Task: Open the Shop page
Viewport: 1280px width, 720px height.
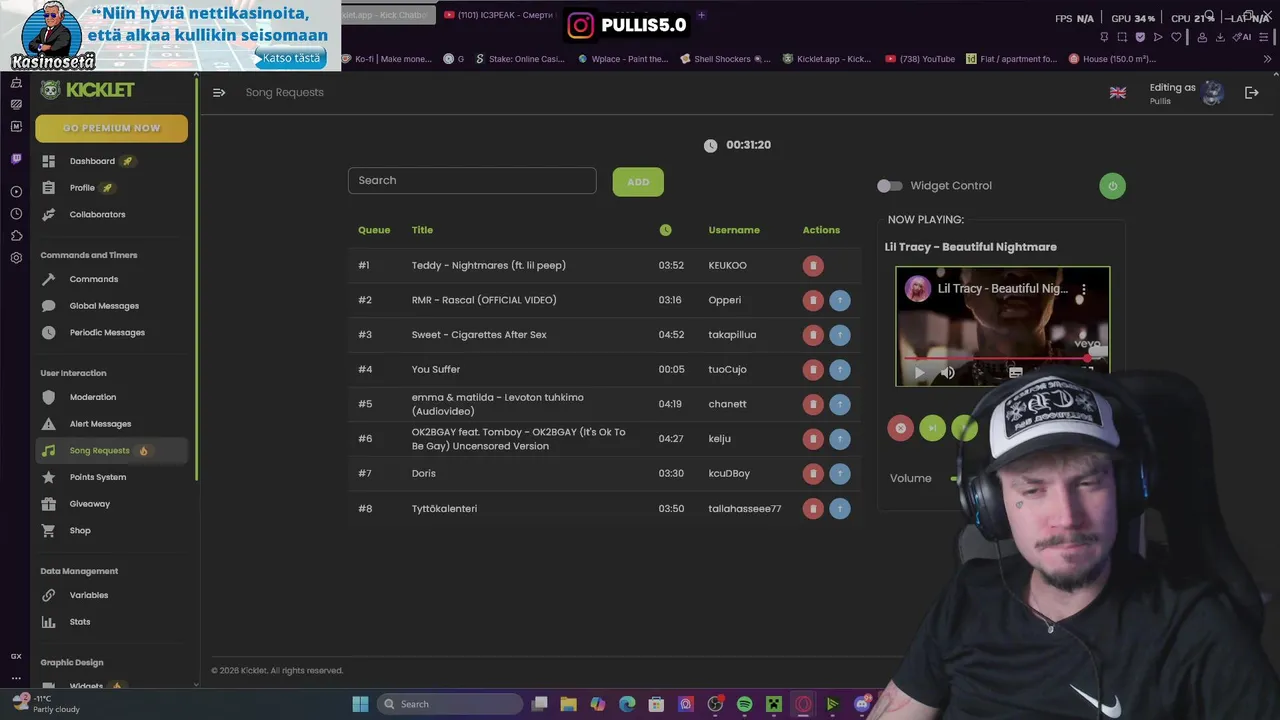Action: [80, 530]
